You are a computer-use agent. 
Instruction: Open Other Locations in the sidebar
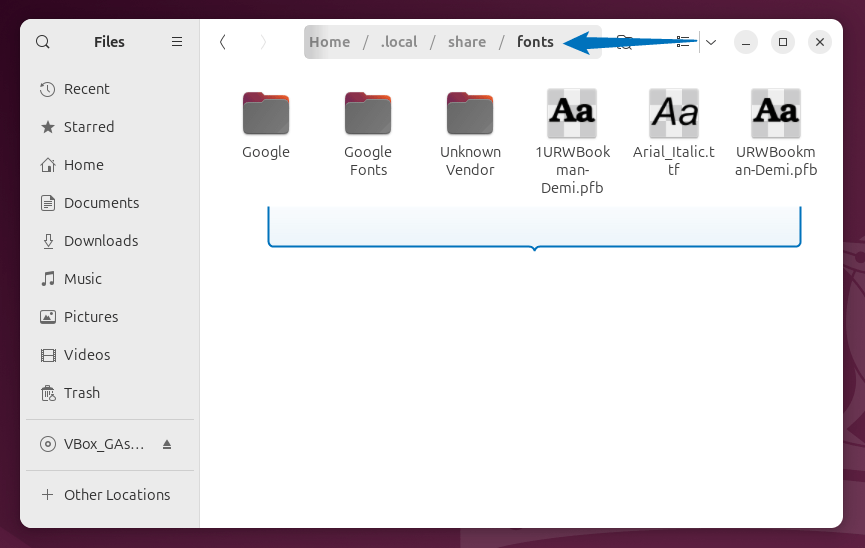pos(110,495)
